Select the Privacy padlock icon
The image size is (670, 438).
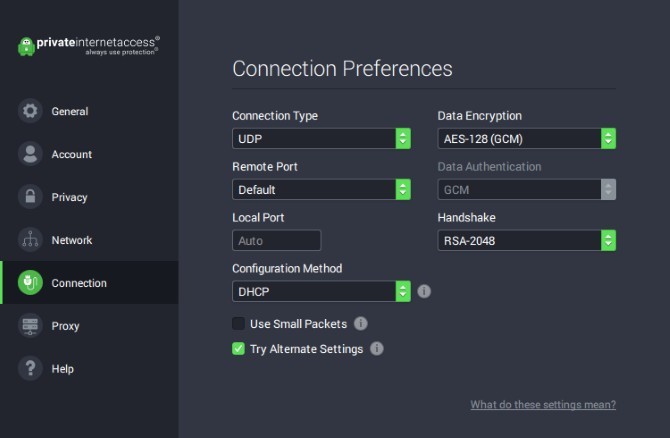[30, 197]
